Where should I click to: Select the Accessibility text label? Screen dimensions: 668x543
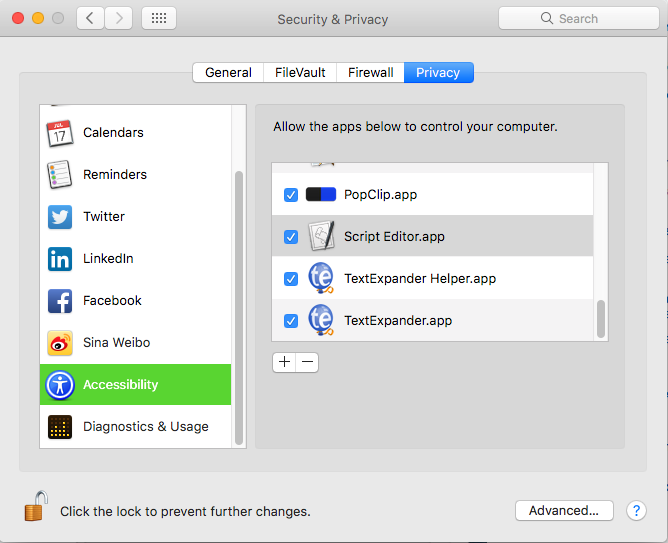[x=121, y=385]
